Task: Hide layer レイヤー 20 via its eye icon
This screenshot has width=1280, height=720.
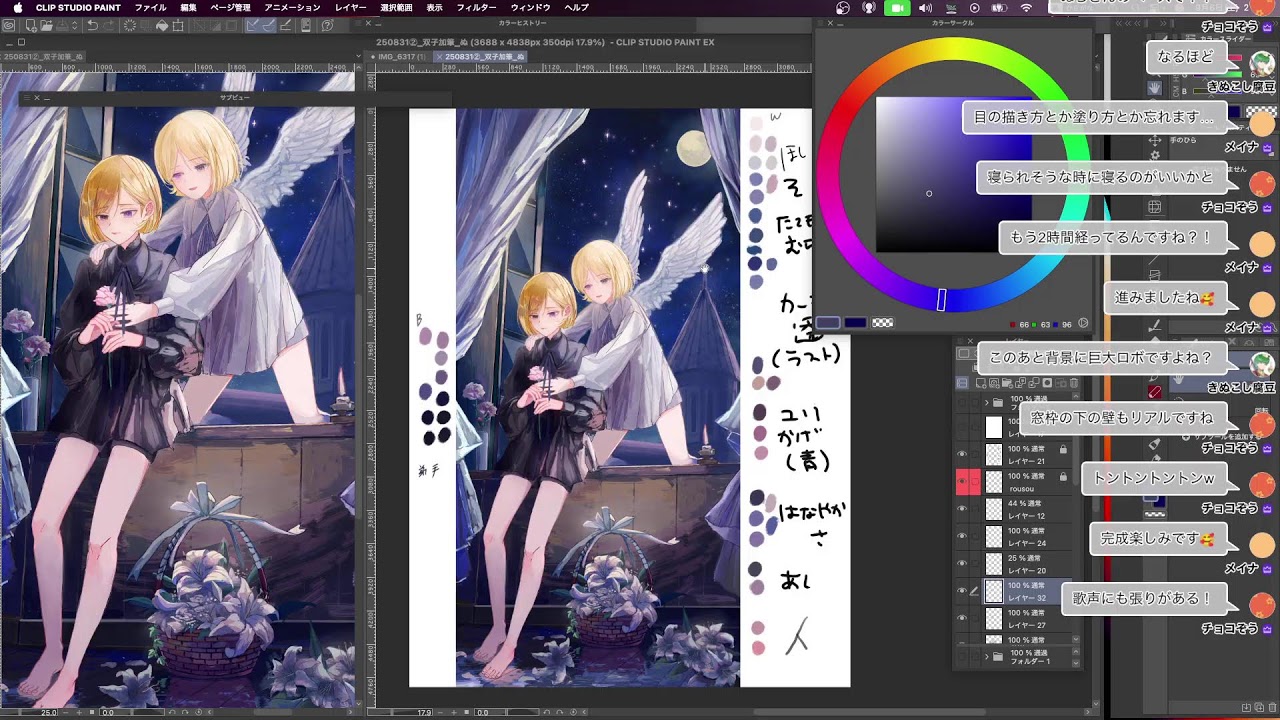Action: coord(962,563)
